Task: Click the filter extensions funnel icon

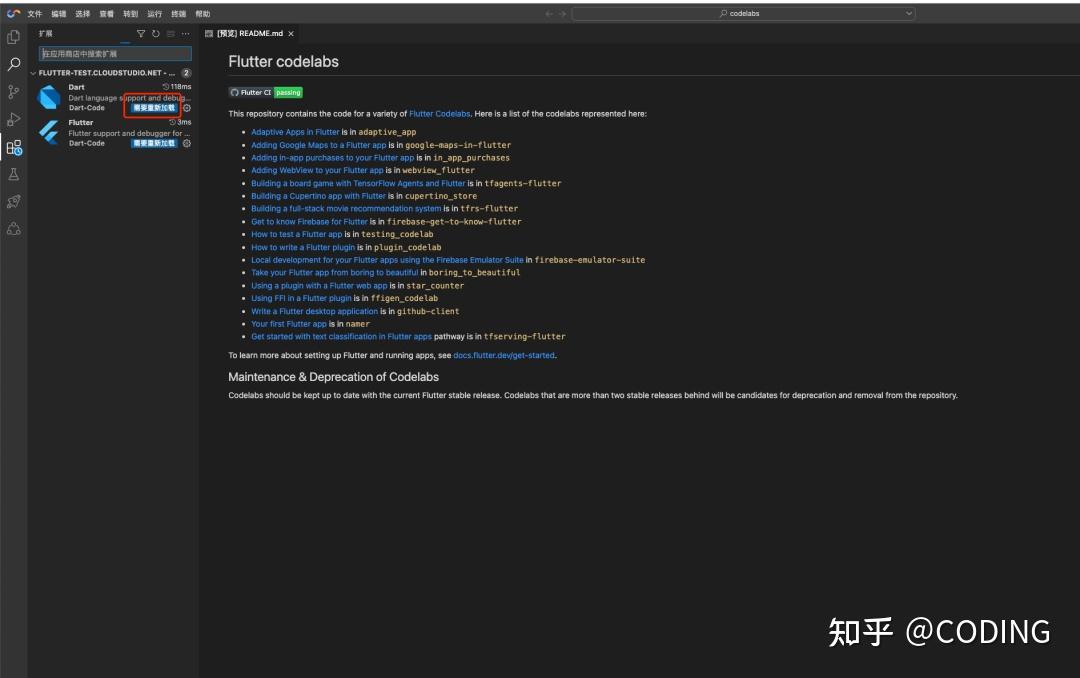Action: point(141,34)
